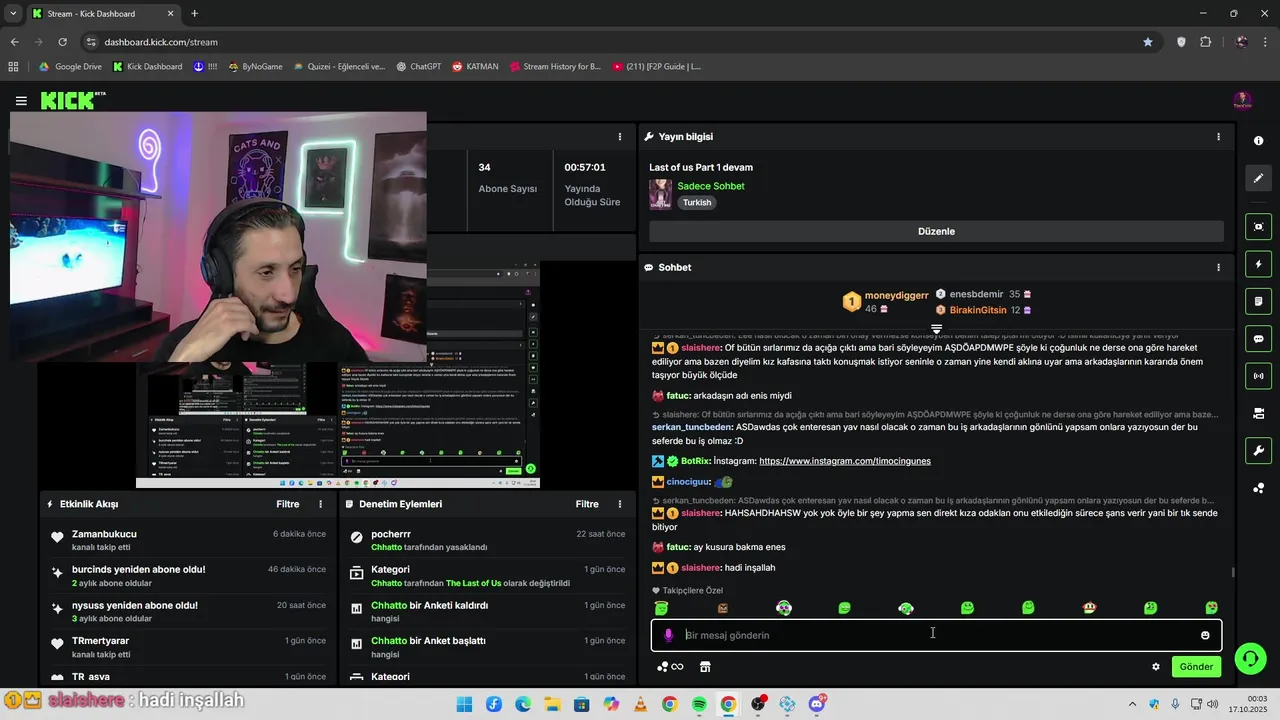Click the points infinity icon below chat
The height and width of the screenshot is (720, 1280).
(670, 667)
